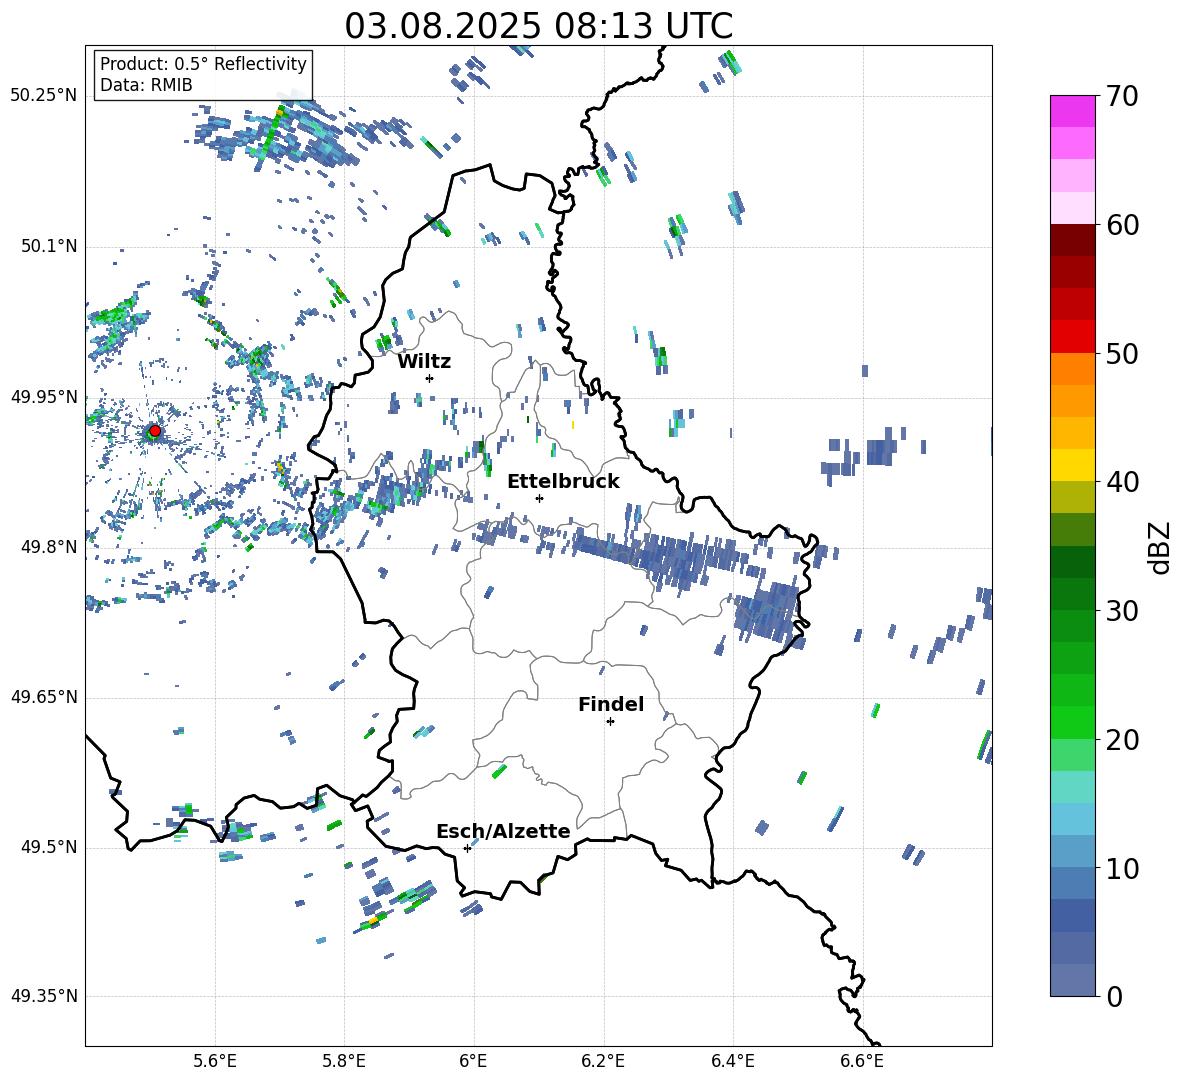Click the red radar site marker
Screen dimensions: 1184x1081
[x=155, y=431]
